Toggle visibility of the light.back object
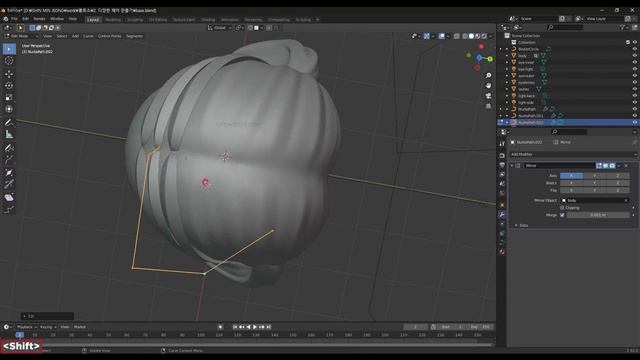 635,96
